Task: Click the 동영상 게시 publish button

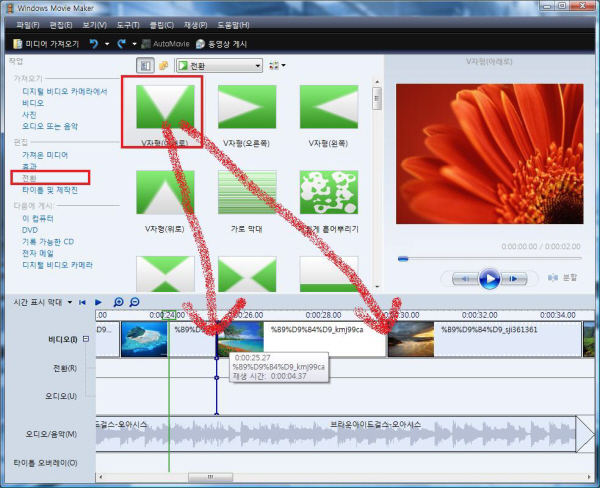Action: [x=221, y=44]
